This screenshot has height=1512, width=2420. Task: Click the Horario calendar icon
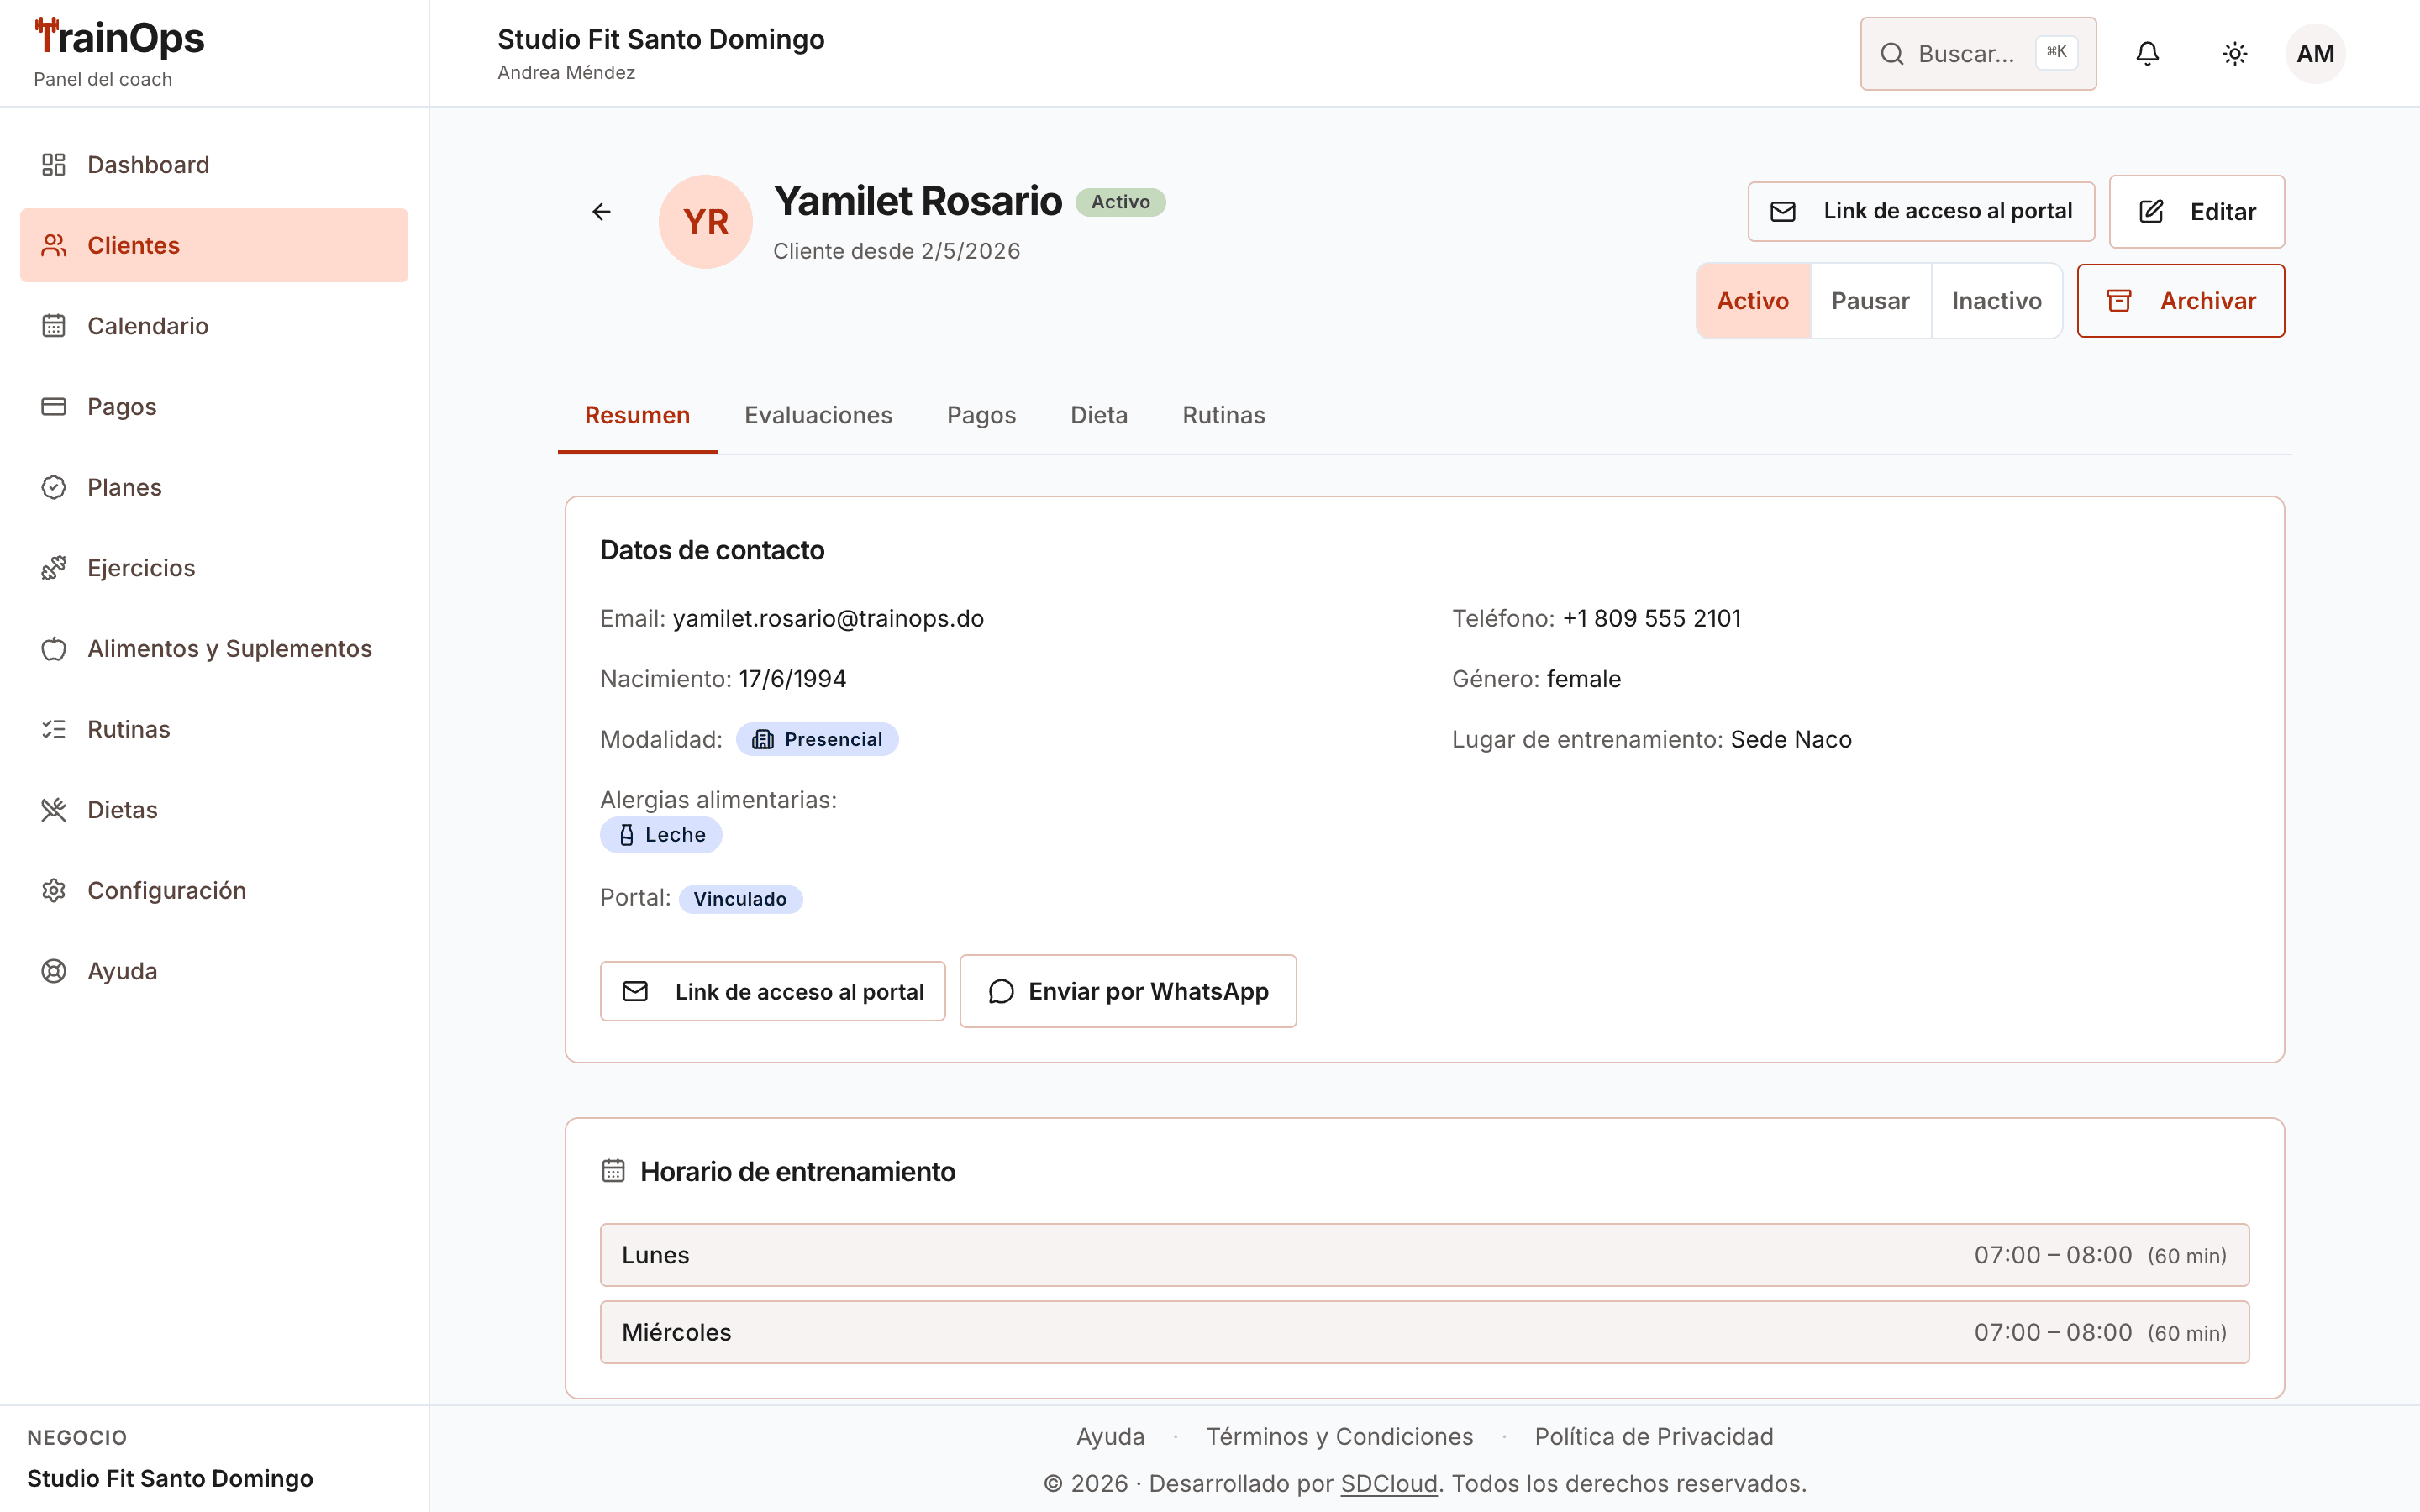coord(613,1171)
